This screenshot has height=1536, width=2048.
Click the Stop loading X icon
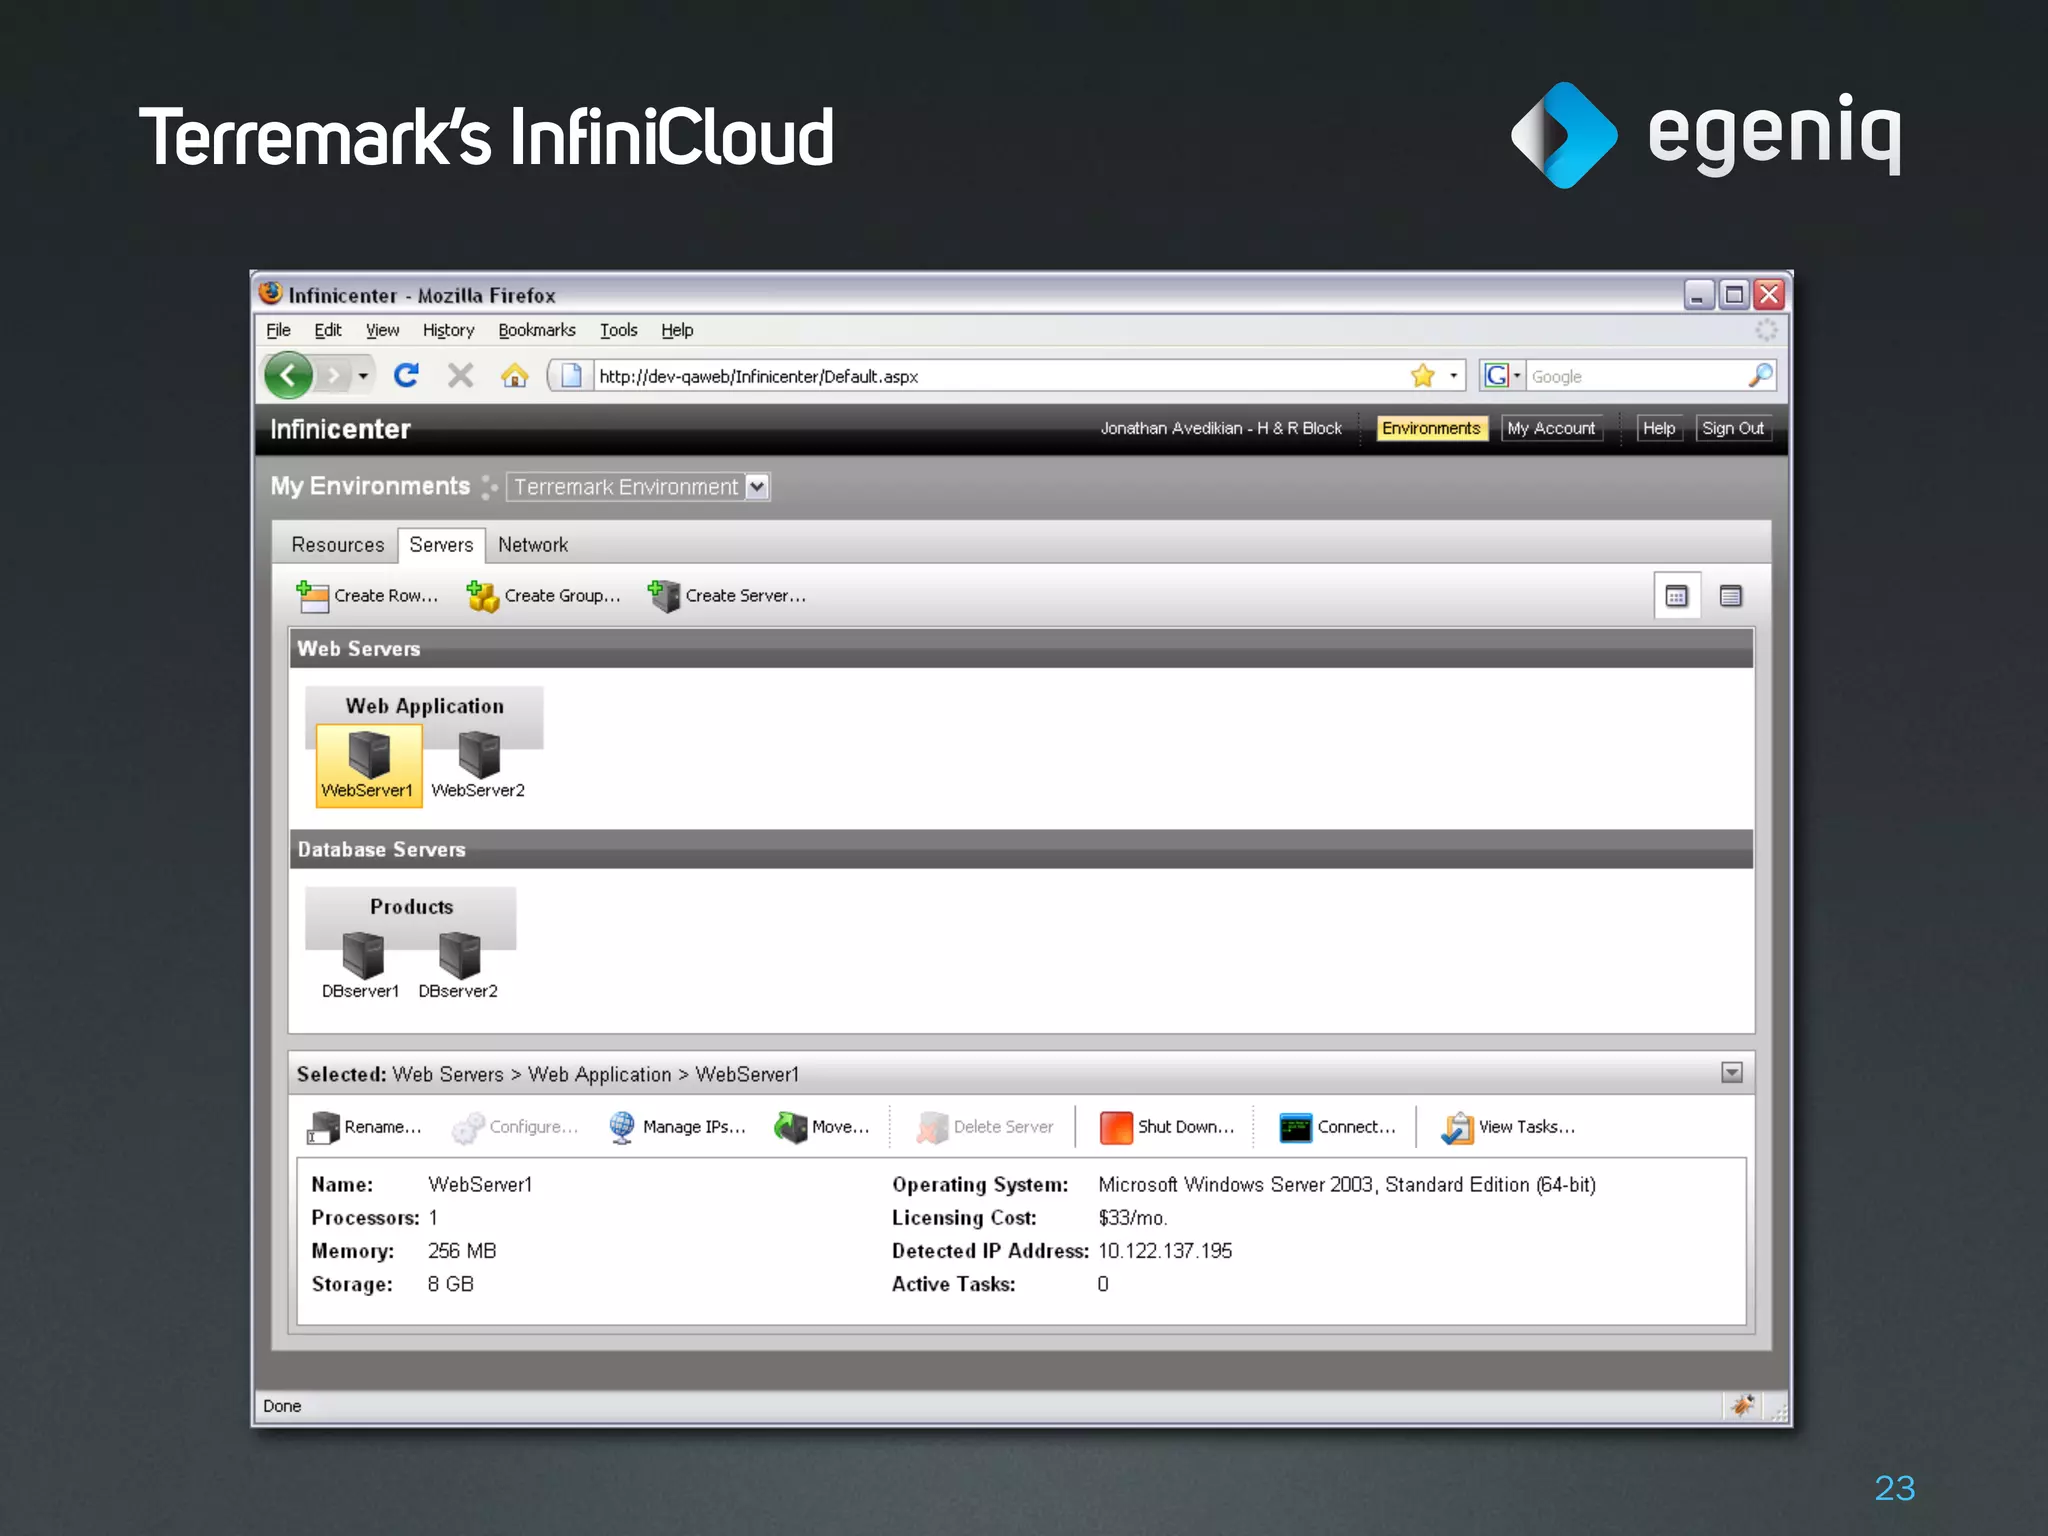click(460, 376)
